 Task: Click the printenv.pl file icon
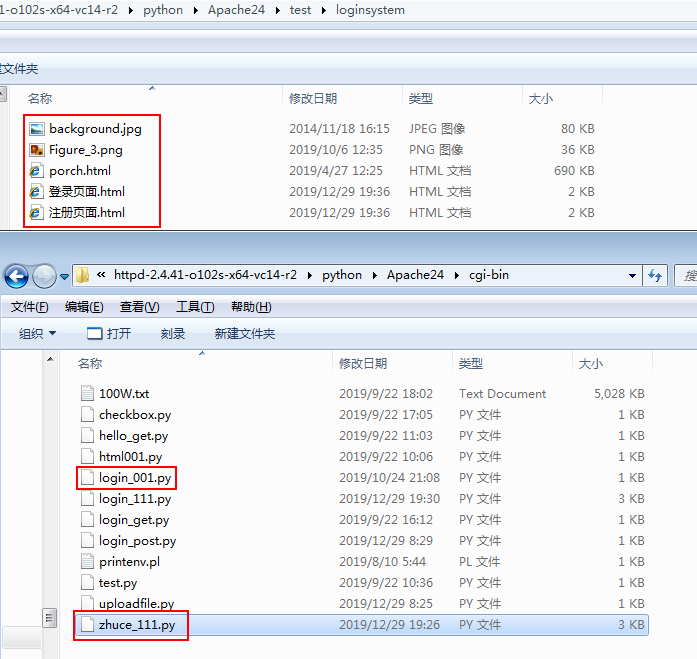88,561
